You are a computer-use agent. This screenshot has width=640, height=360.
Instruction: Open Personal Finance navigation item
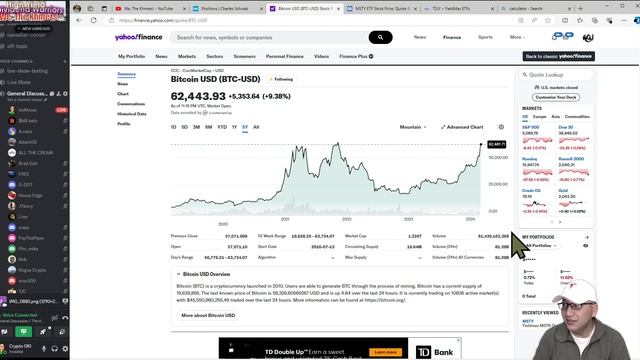pos(284,56)
